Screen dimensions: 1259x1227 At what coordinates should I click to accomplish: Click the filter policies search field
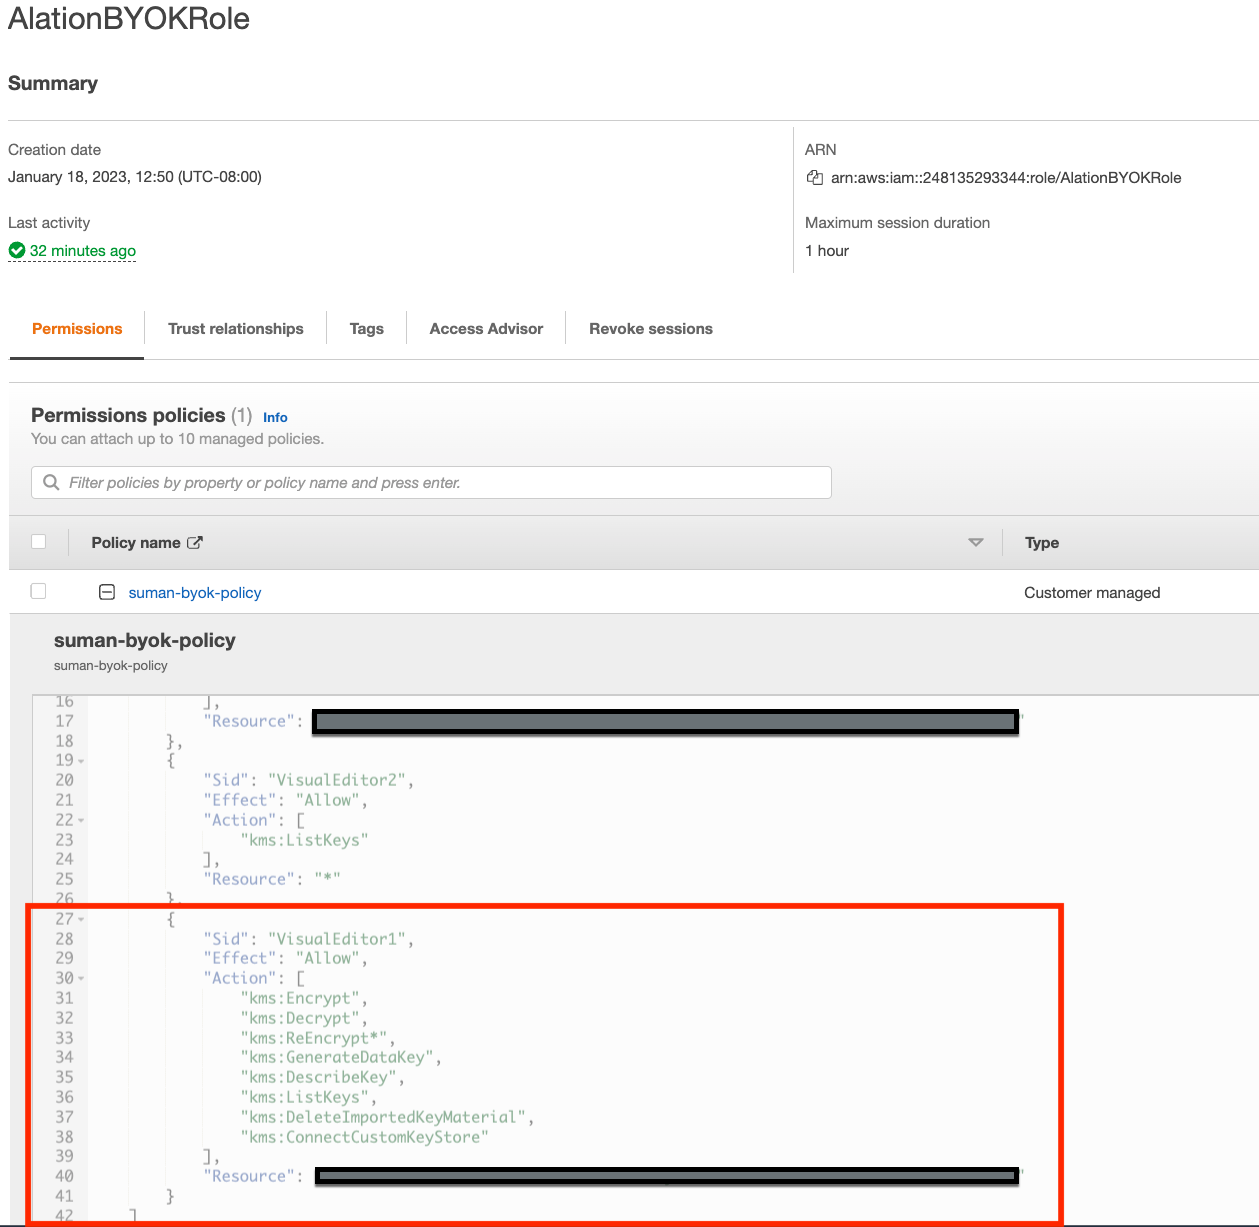[x=431, y=483]
